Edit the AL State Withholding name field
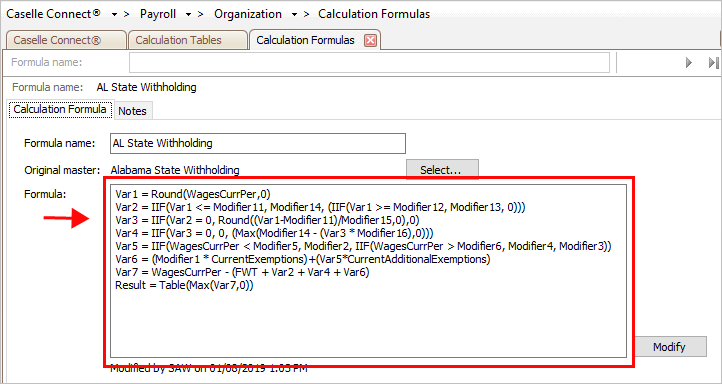 [258, 143]
